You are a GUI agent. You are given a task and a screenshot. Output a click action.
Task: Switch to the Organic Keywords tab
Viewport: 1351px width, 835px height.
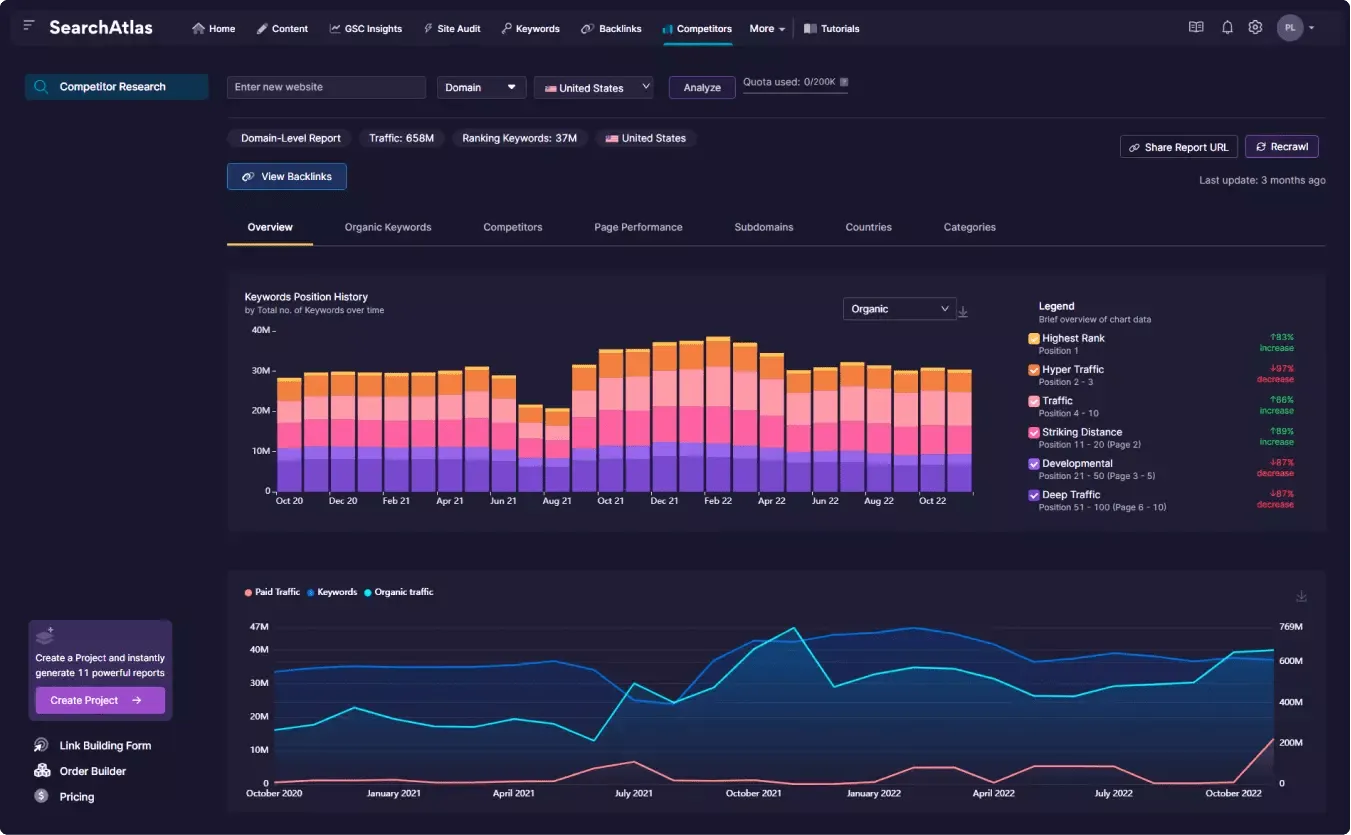388,227
